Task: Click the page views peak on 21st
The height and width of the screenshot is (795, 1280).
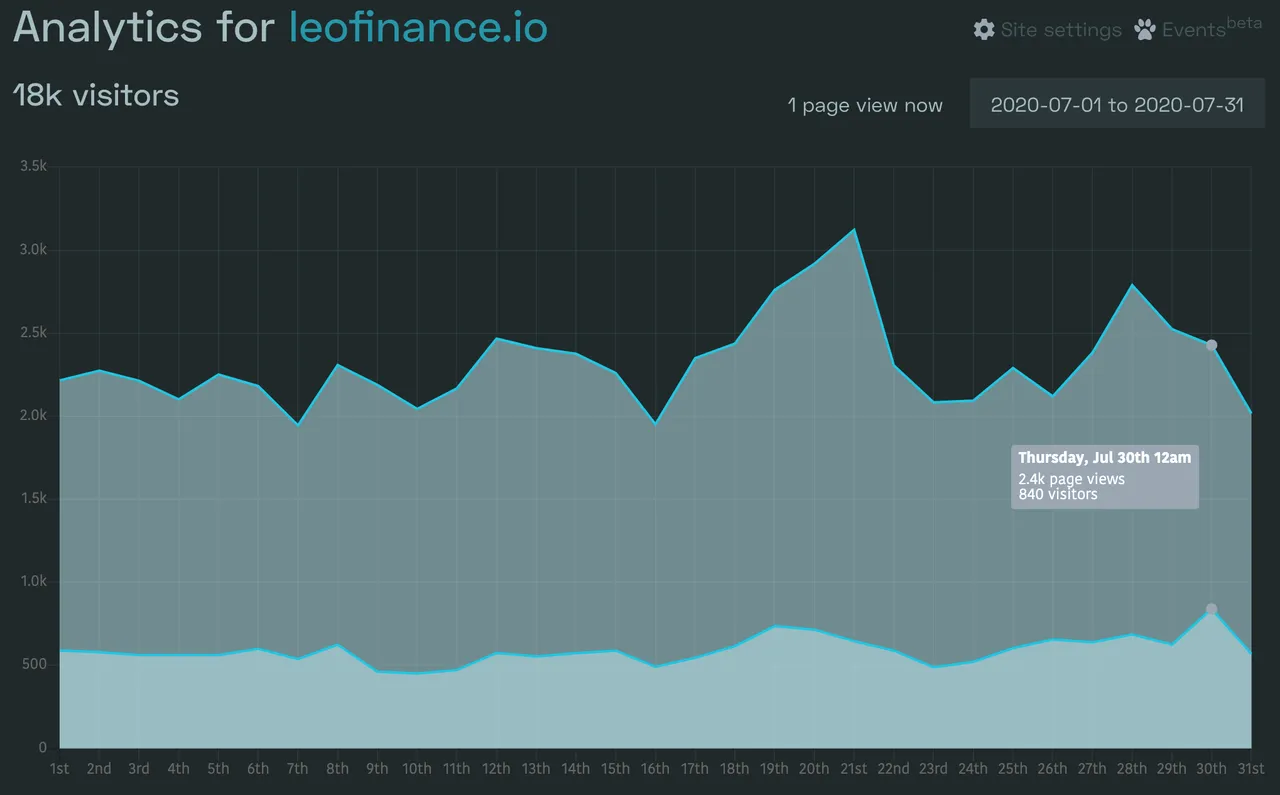Action: coord(853,230)
